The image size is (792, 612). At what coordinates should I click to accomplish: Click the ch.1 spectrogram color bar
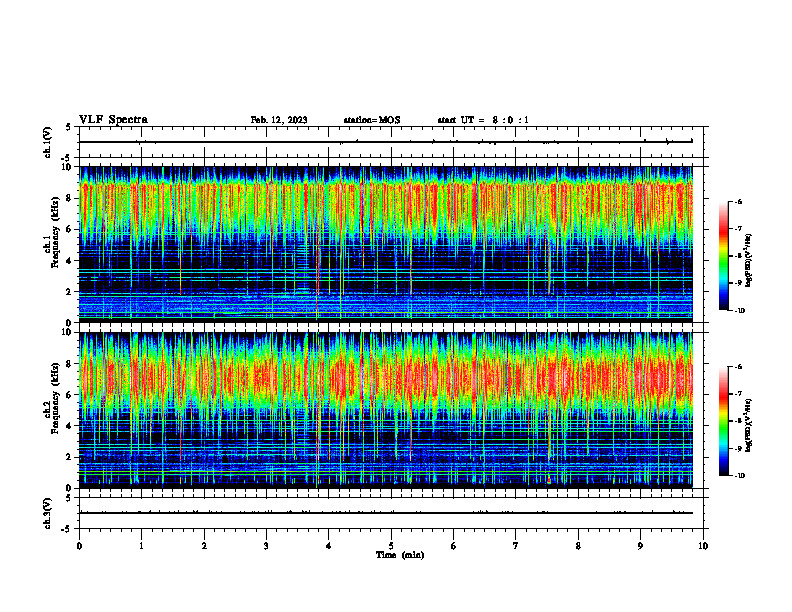click(x=723, y=256)
